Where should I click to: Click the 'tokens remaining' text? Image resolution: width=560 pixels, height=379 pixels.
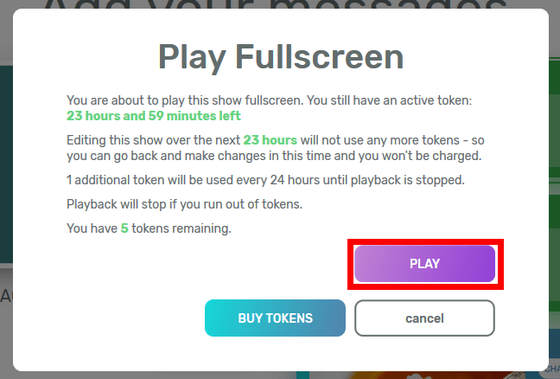tap(181, 228)
